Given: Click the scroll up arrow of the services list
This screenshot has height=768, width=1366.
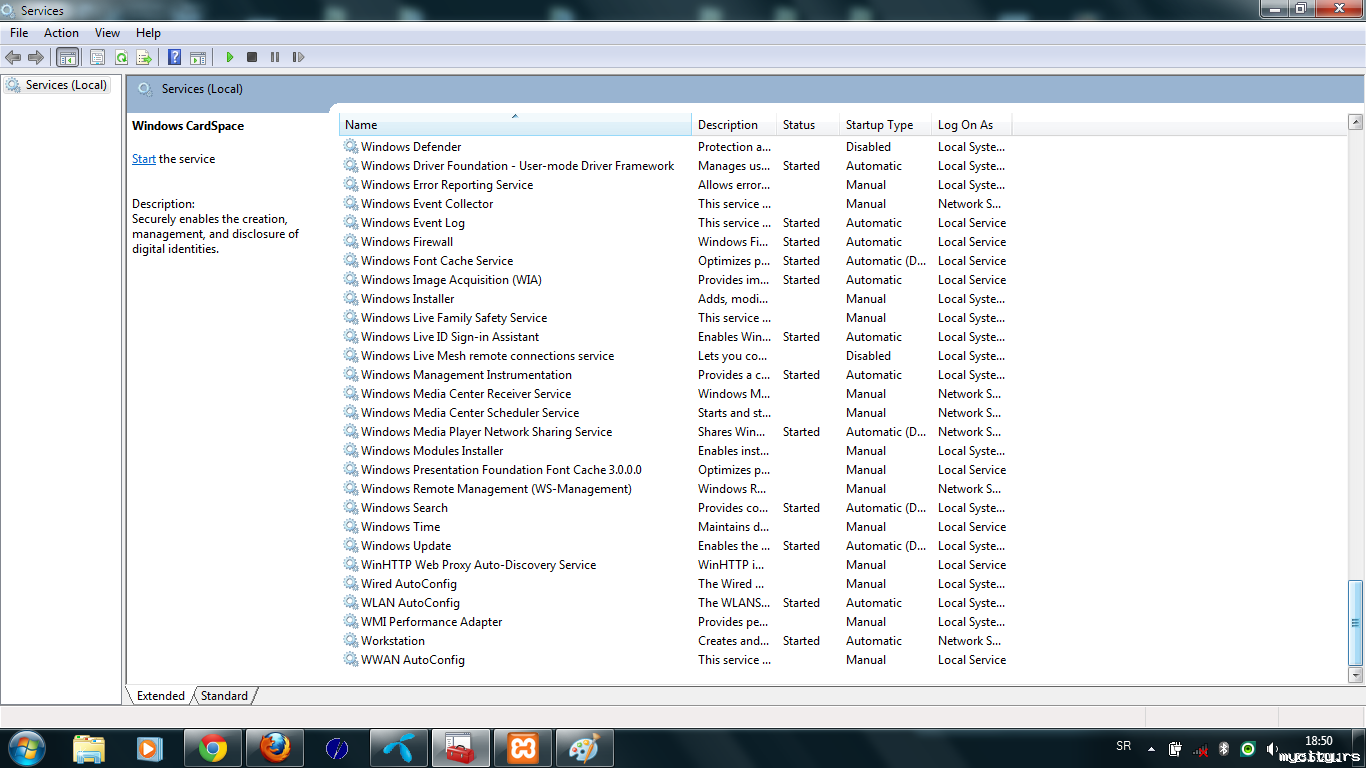Looking at the screenshot, I should pos(1355,122).
